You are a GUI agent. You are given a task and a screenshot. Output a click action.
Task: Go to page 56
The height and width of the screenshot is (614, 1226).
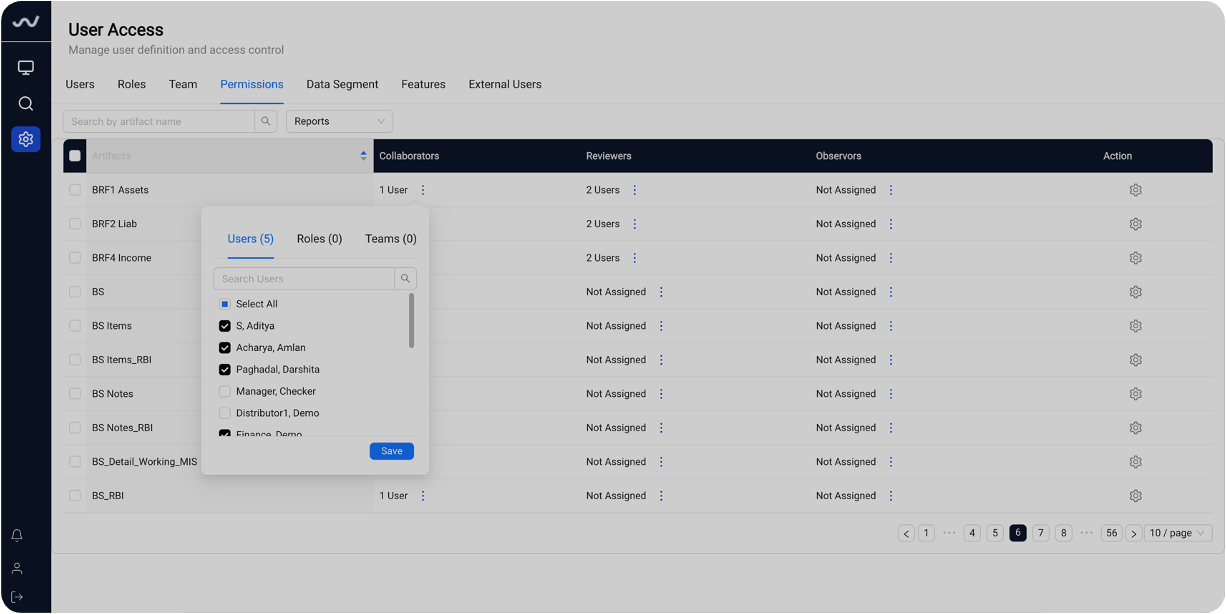point(1111,533)
